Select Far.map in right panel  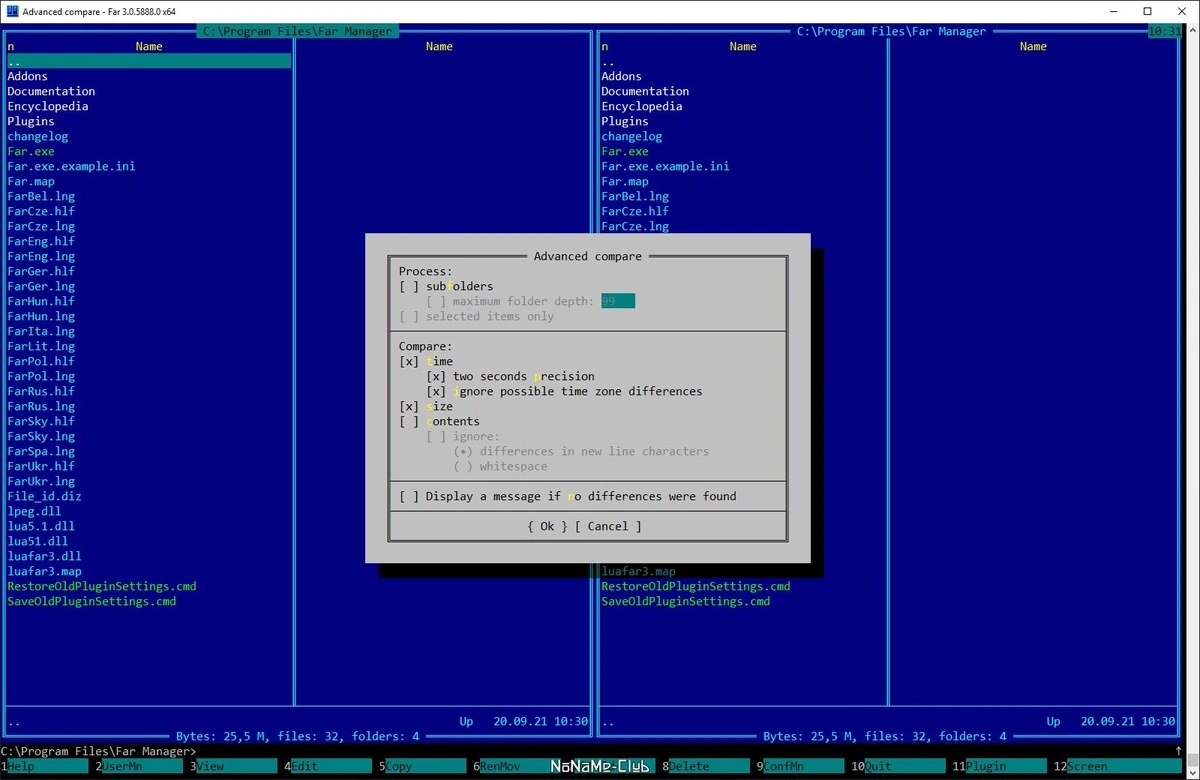tap(625, 181)
